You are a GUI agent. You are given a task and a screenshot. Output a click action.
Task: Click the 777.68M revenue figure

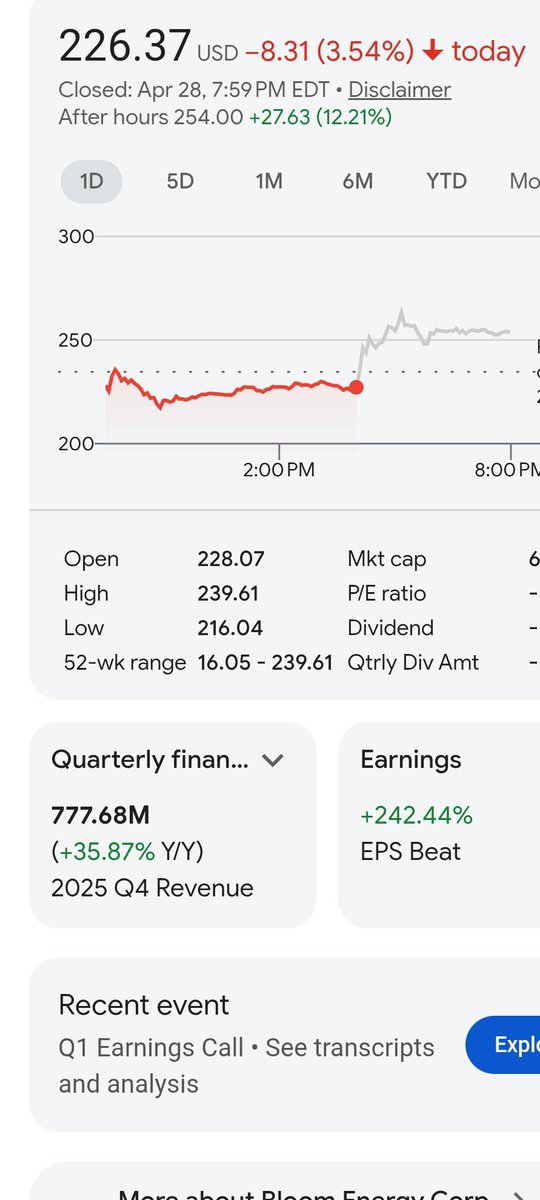click(100, 815)
